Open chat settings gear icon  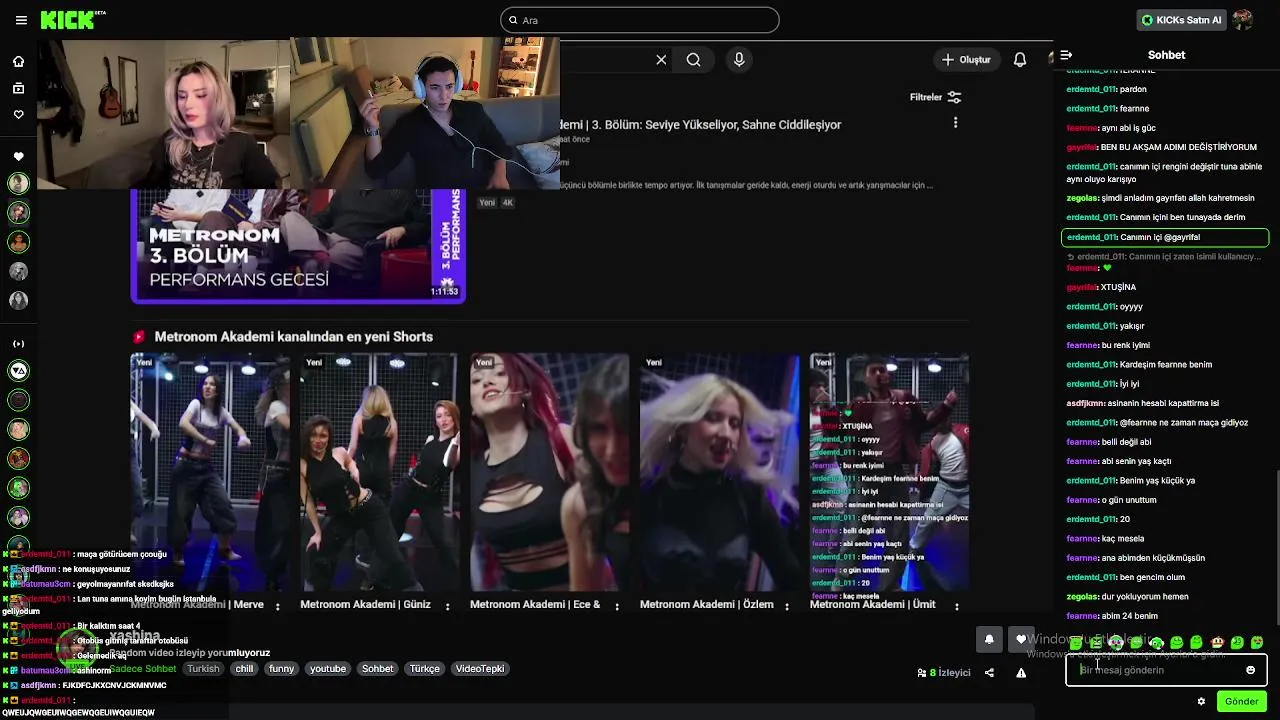pos(1201,702)
